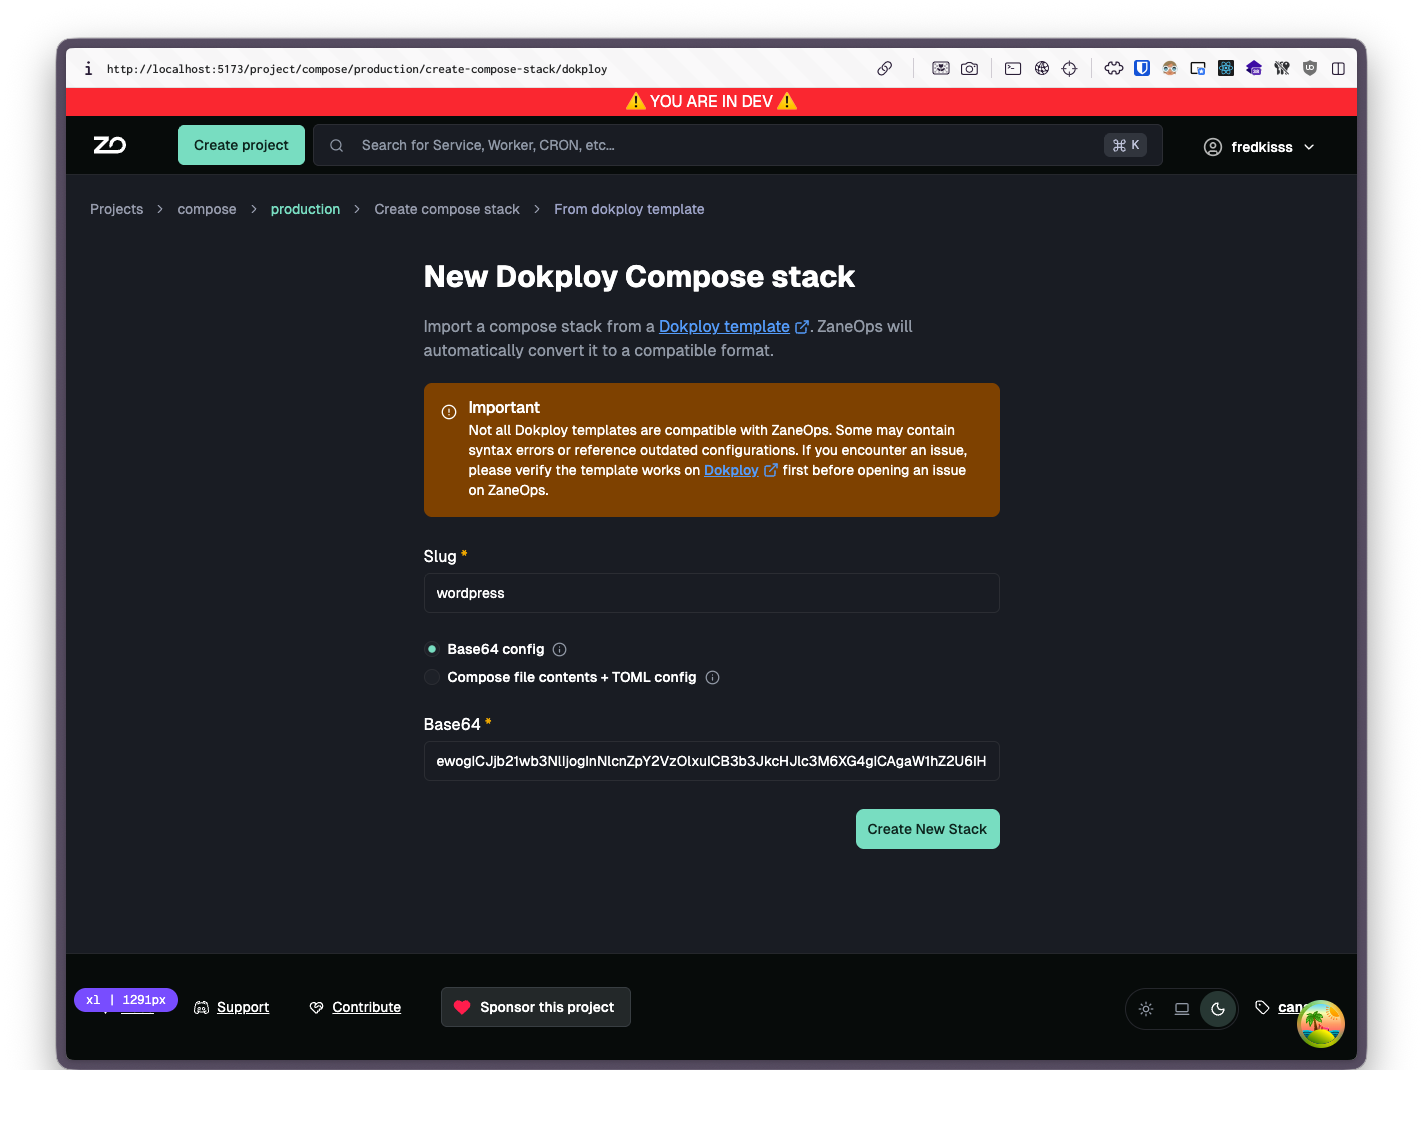Click the crosshair target icon in browser toolbar
This screenshot has width=1423, height=1144.
[1070, 69]
